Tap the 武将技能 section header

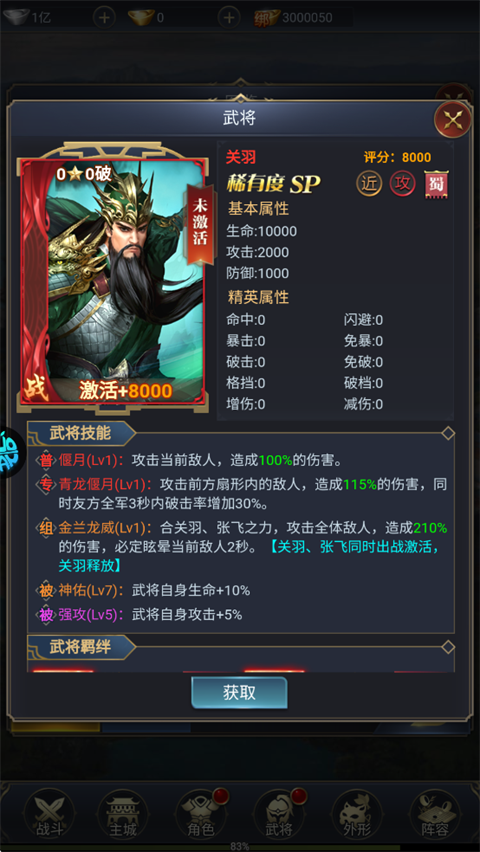pyautogui.click(x=80, y=433)
